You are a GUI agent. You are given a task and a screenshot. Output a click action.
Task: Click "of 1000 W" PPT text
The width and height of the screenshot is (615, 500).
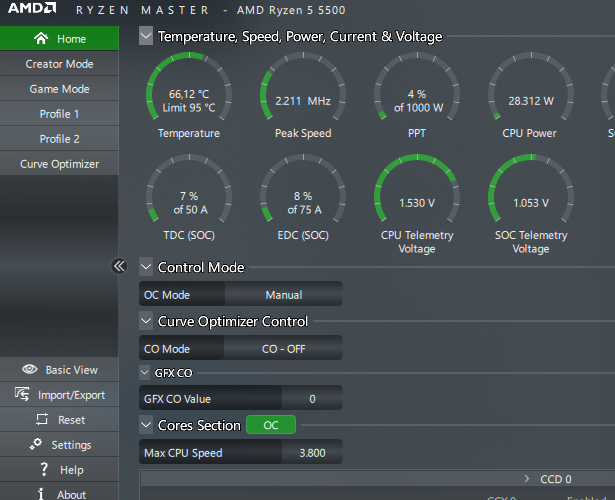(x=418, y=108)
